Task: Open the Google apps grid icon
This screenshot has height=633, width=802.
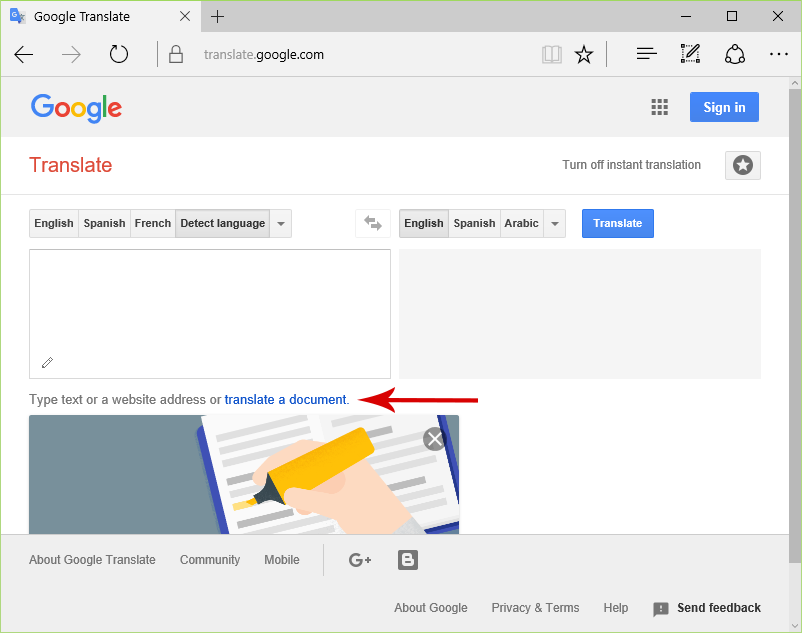Action: [659, 107]
